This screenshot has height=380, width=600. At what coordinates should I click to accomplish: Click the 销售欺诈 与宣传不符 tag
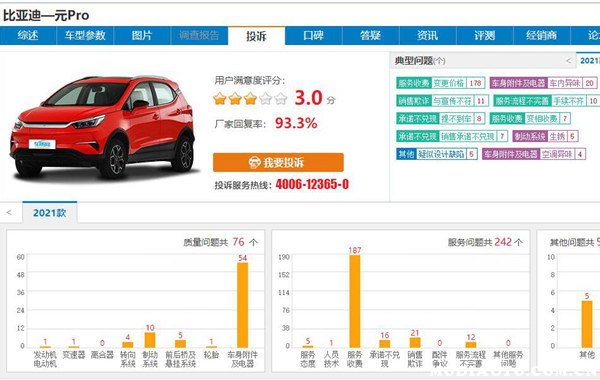(x=442, y=101)
